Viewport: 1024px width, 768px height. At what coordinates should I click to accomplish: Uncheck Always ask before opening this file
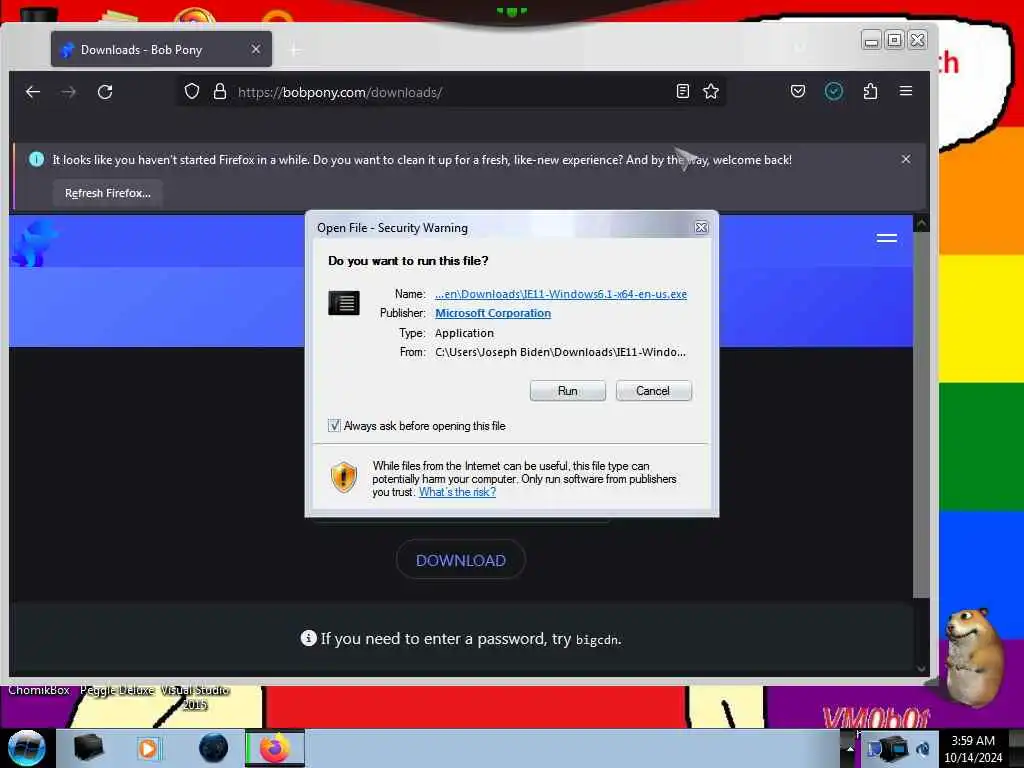[x=334, y=426]
